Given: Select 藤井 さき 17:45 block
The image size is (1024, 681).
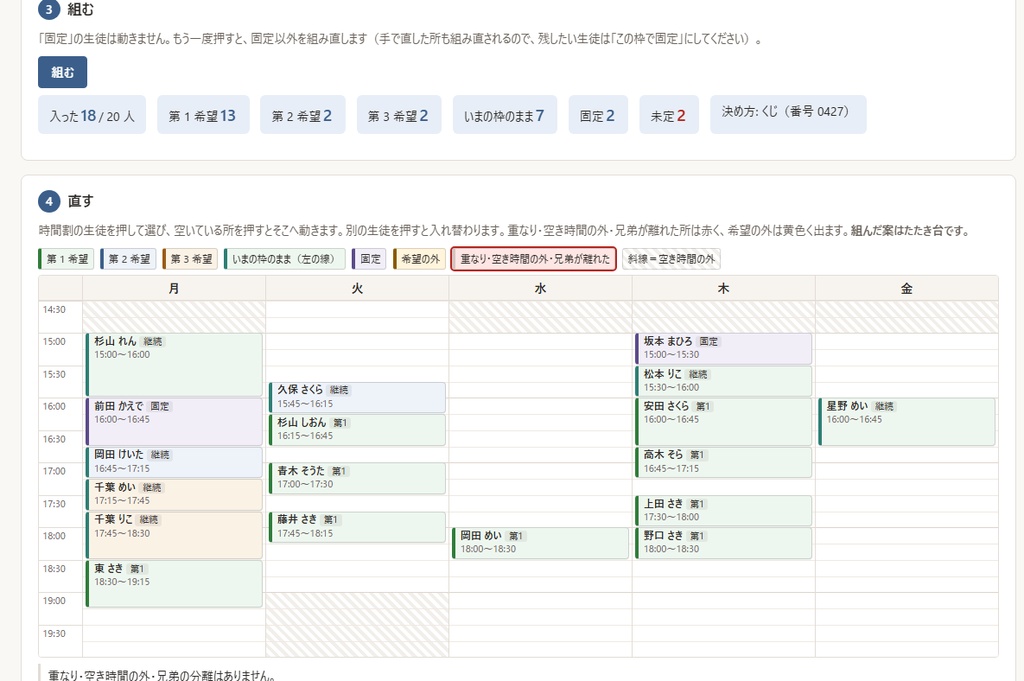Looking at the screenshot, I should (357, 527).
